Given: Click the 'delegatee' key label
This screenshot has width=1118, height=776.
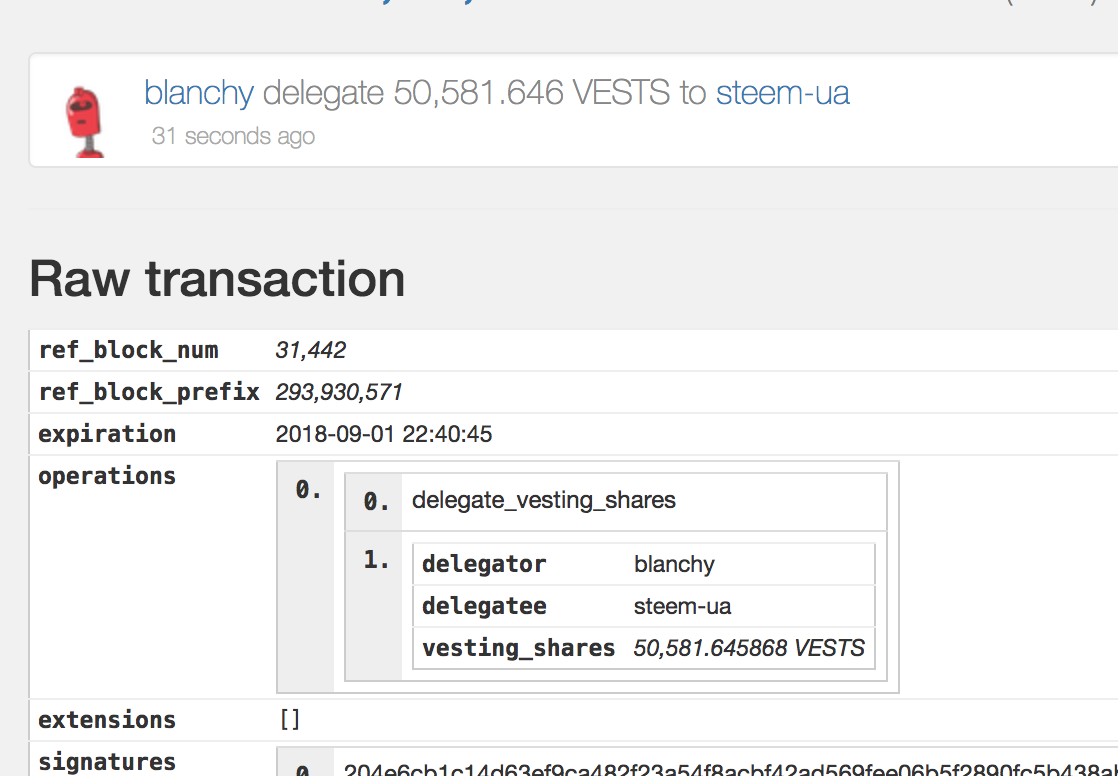Looking at the screenshot, I should [x=484, y=606].
